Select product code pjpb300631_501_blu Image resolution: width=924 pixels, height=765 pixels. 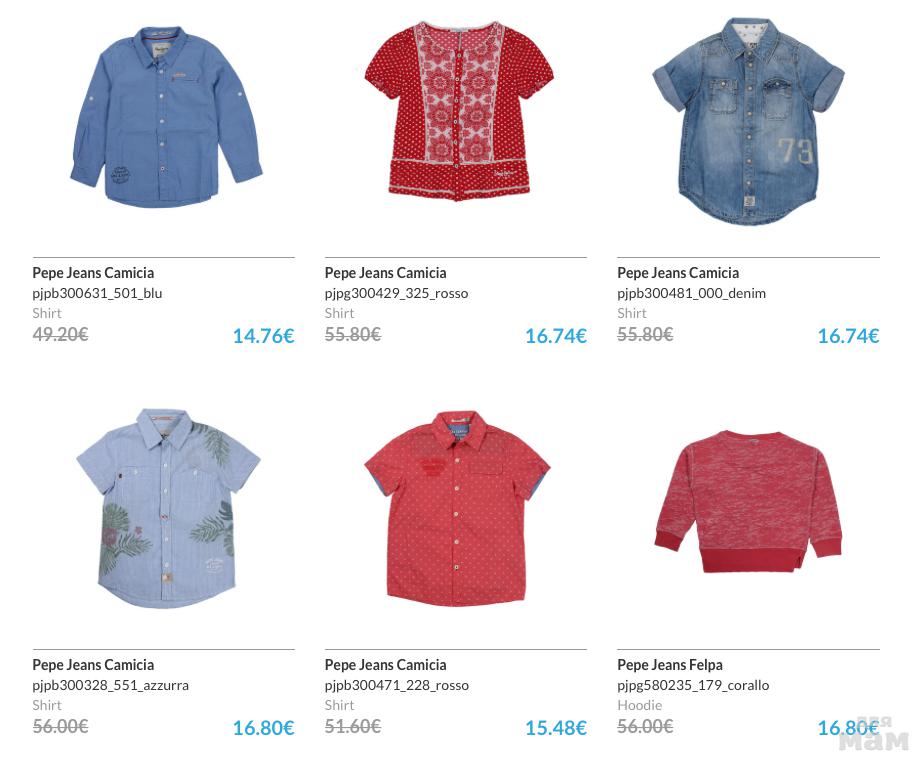click(97, 293)
